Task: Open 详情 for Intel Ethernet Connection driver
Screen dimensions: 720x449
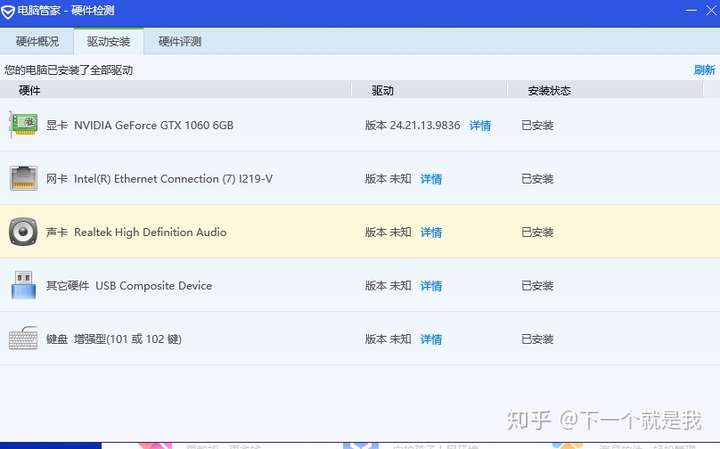Action: tap(431, 179)
